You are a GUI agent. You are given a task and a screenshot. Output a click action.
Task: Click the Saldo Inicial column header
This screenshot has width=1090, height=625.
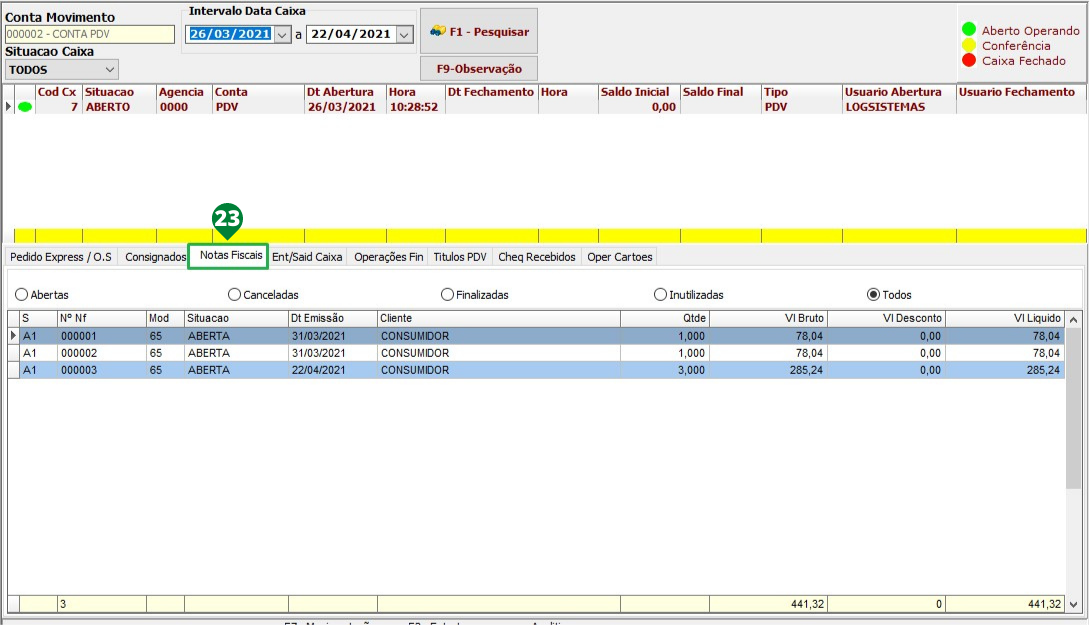639,92
